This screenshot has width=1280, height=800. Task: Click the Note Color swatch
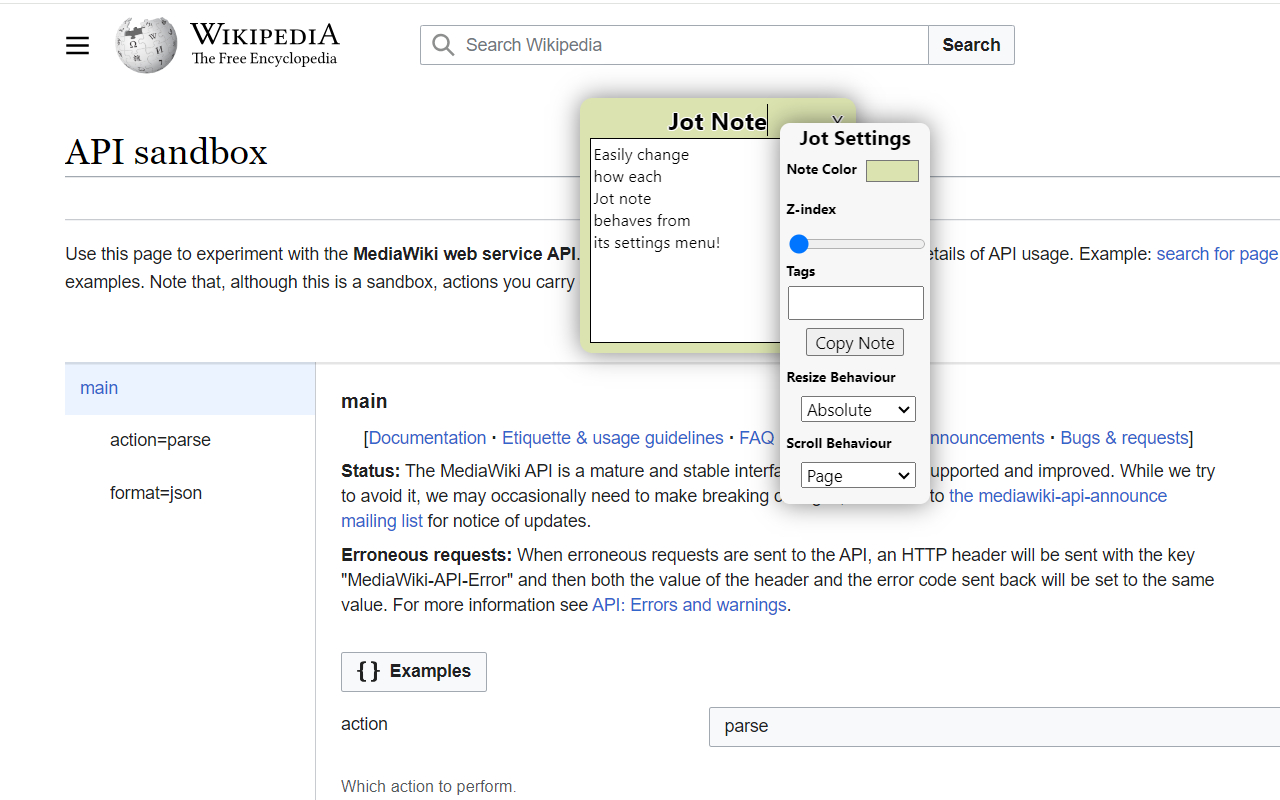(x=893, y=170)
